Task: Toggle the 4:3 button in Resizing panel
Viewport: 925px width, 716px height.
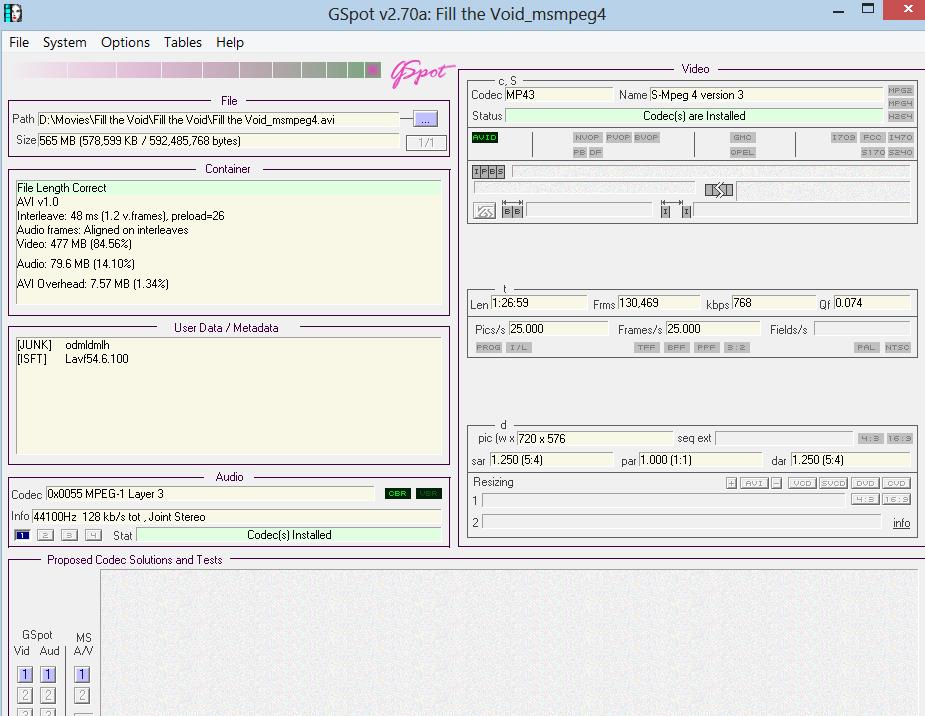Action: [x=865, y=500]
